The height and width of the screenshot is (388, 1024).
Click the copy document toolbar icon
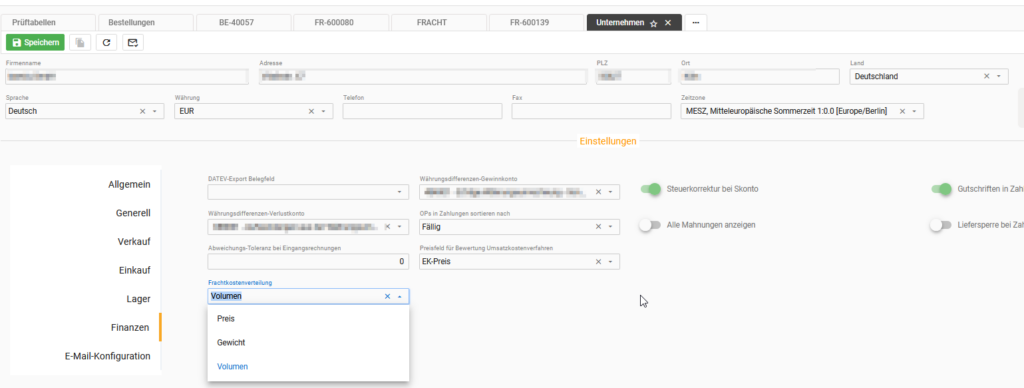(80, 42)
